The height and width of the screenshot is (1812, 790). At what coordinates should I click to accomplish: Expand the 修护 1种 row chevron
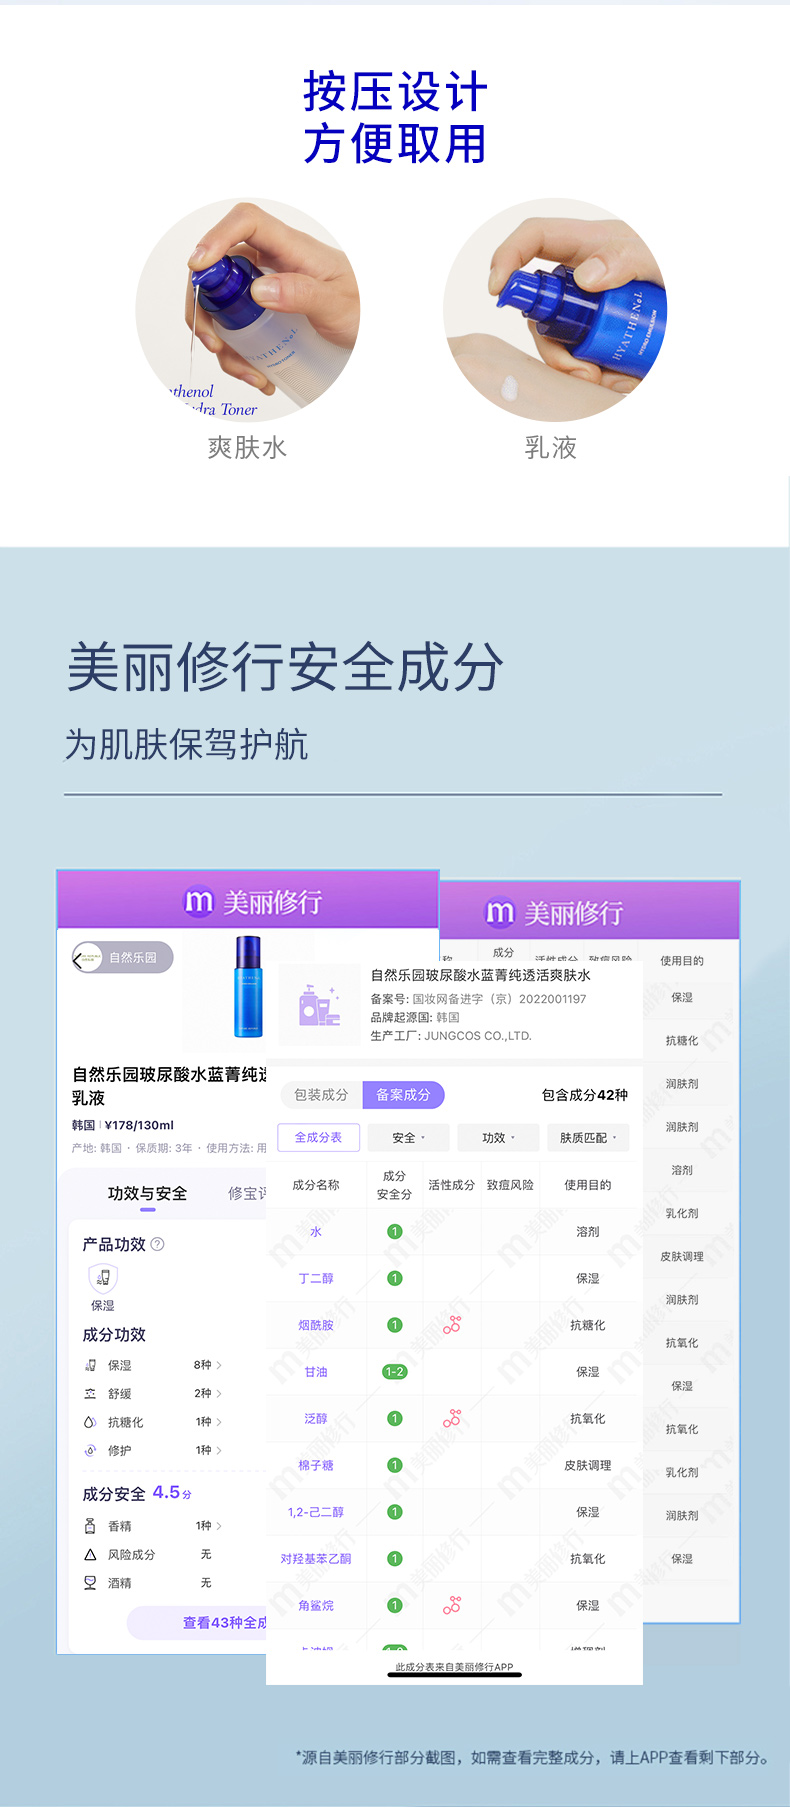tap(219, 1450)
